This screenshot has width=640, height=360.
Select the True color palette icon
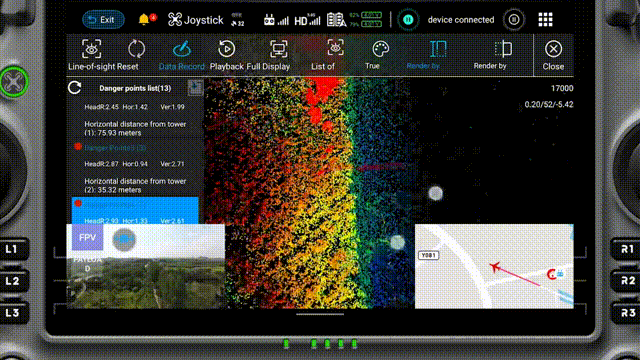[x=380, y=49]
